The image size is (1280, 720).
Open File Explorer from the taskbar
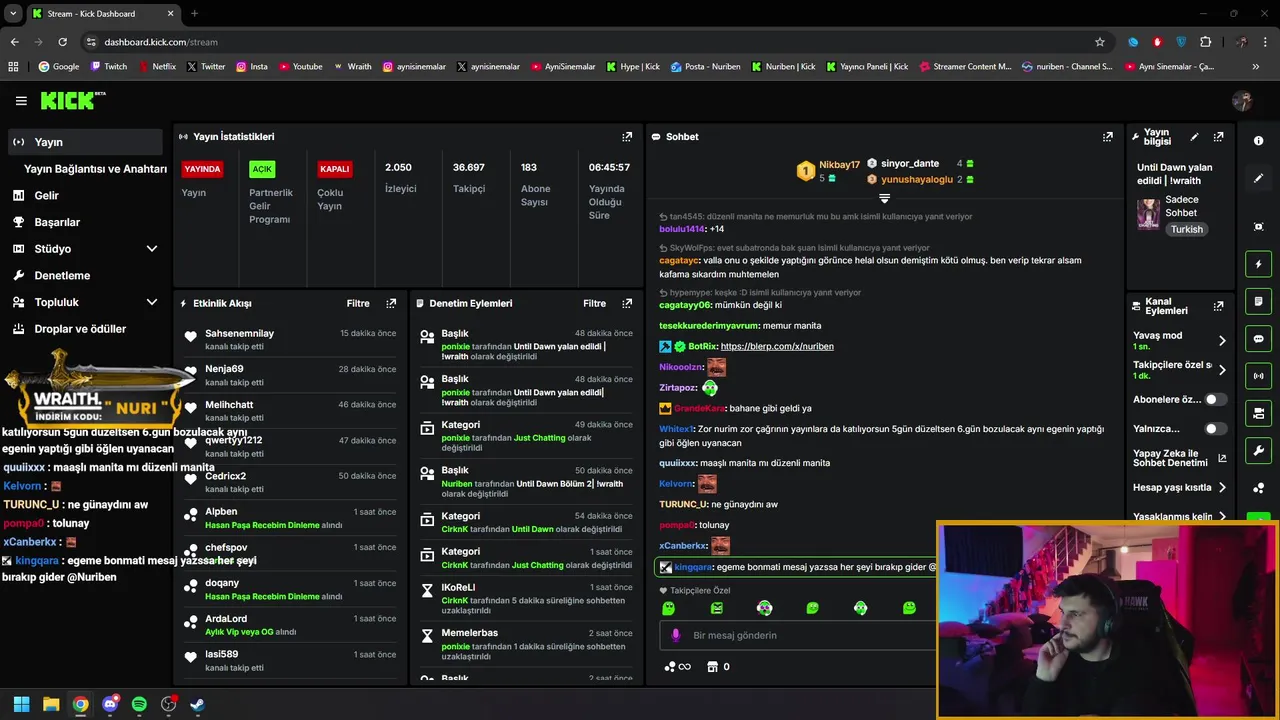point(51,704)
